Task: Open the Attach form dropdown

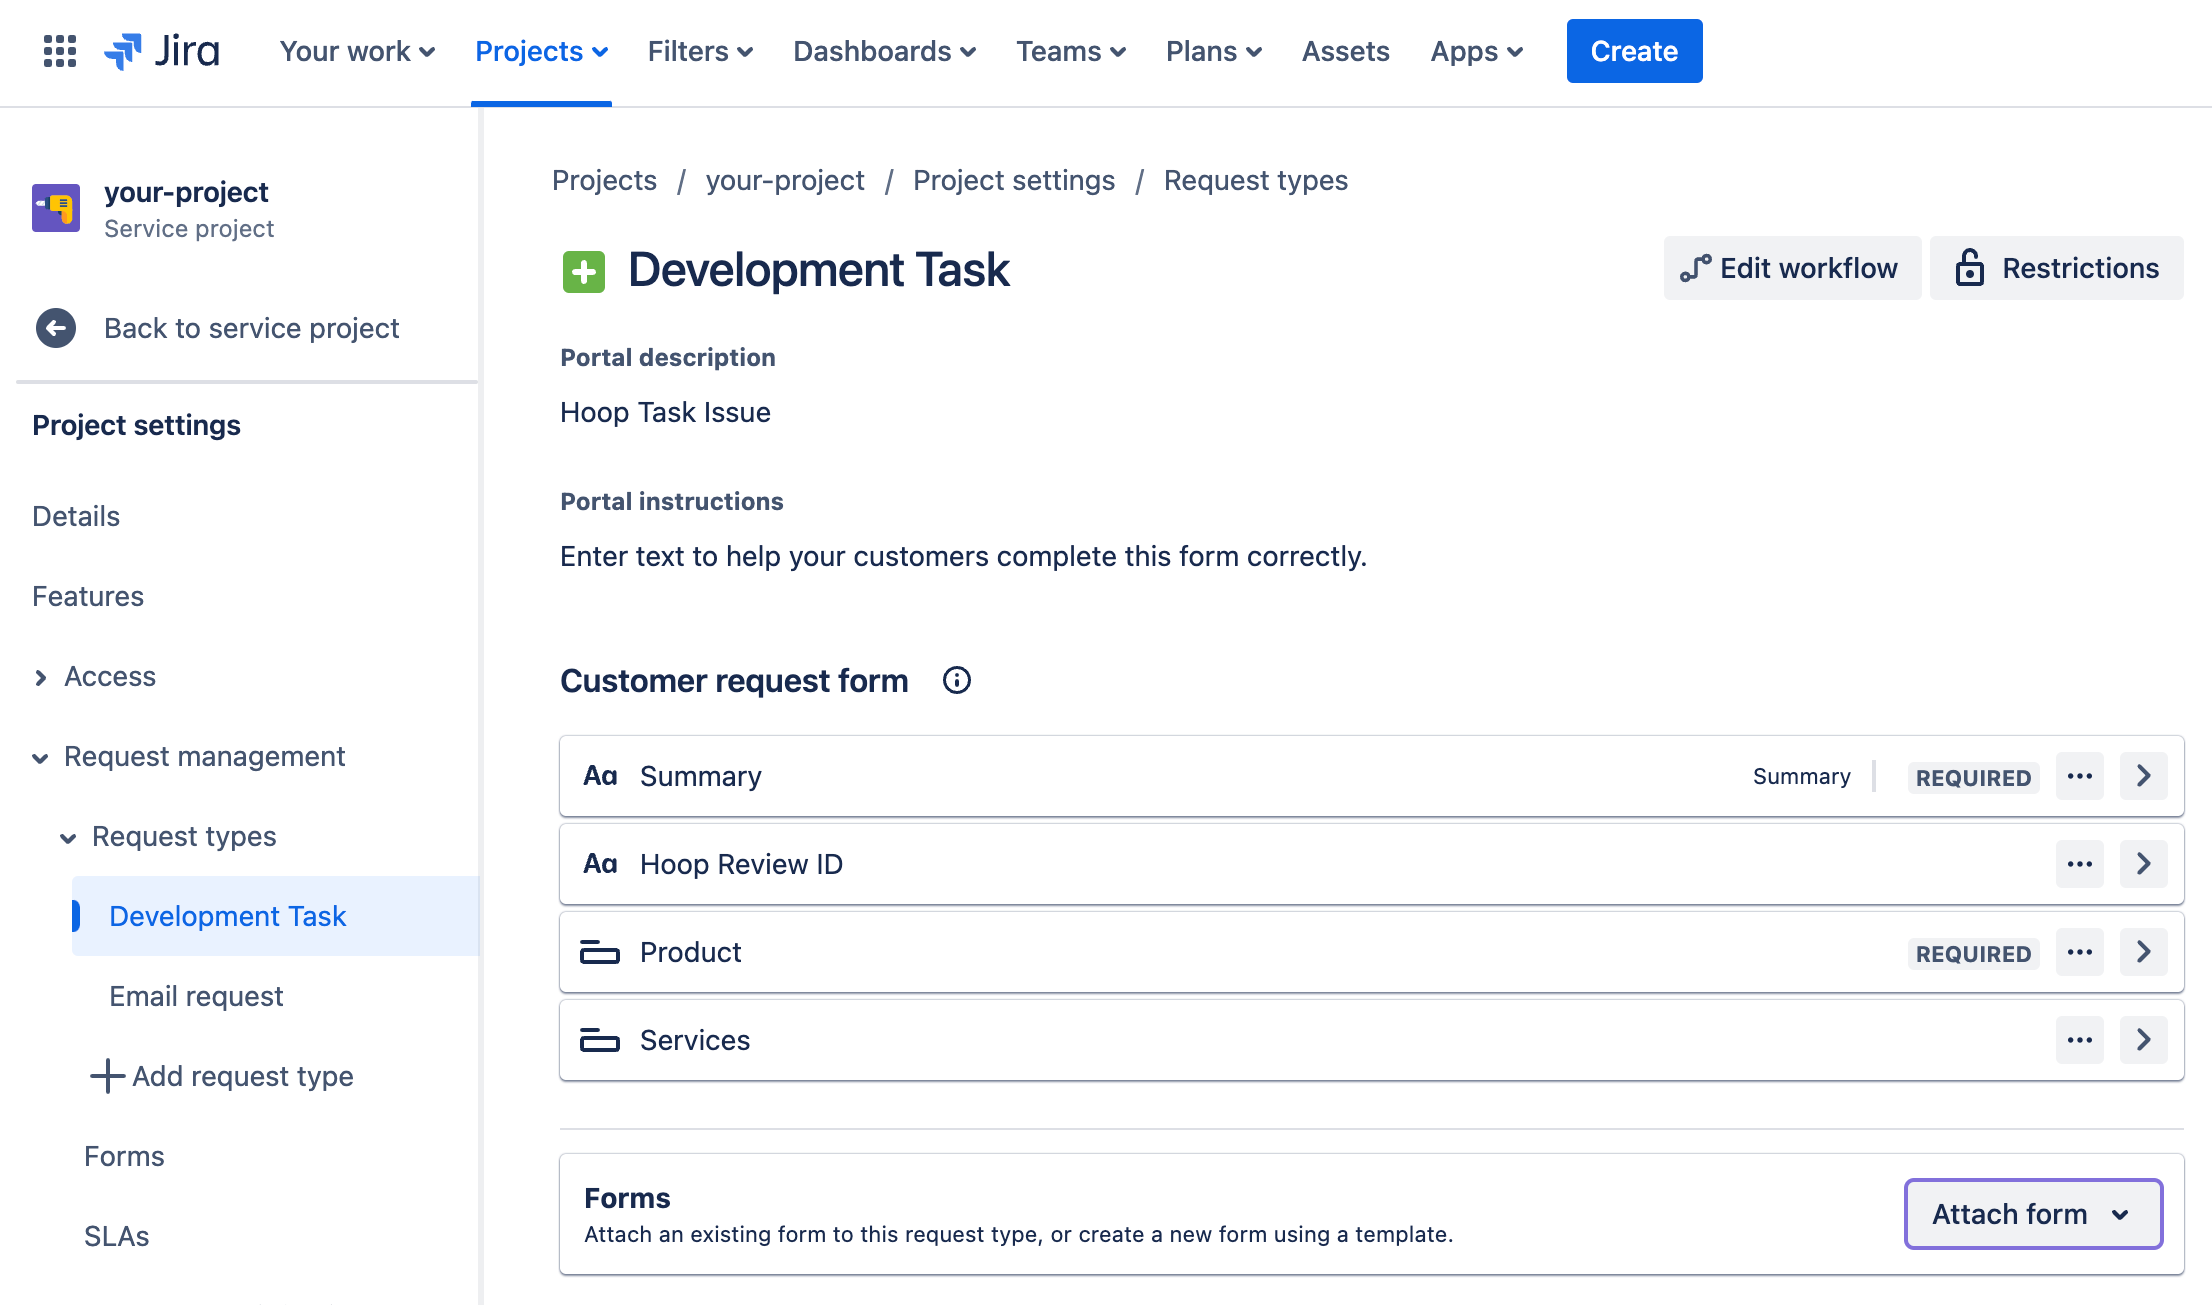Action: (2033, 1214)
